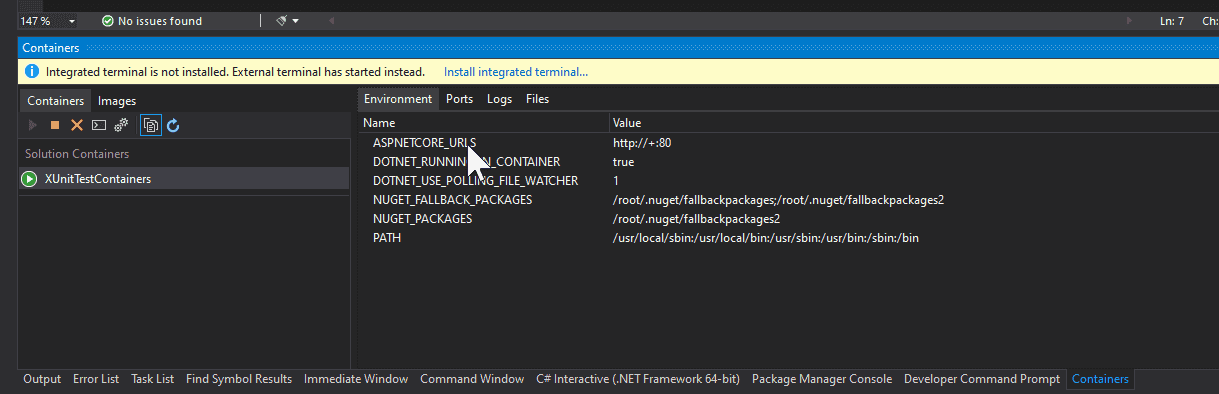Open the C# Interactive tab
The height and width of the screenshot is (394, 1219).
638,379
